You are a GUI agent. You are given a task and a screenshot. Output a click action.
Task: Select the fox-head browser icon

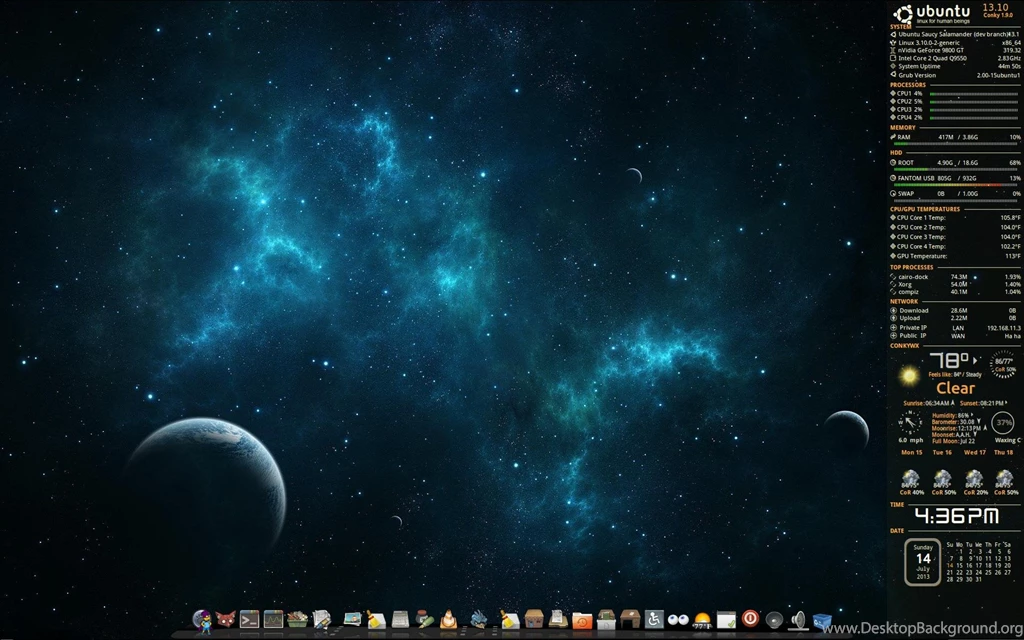225,620
